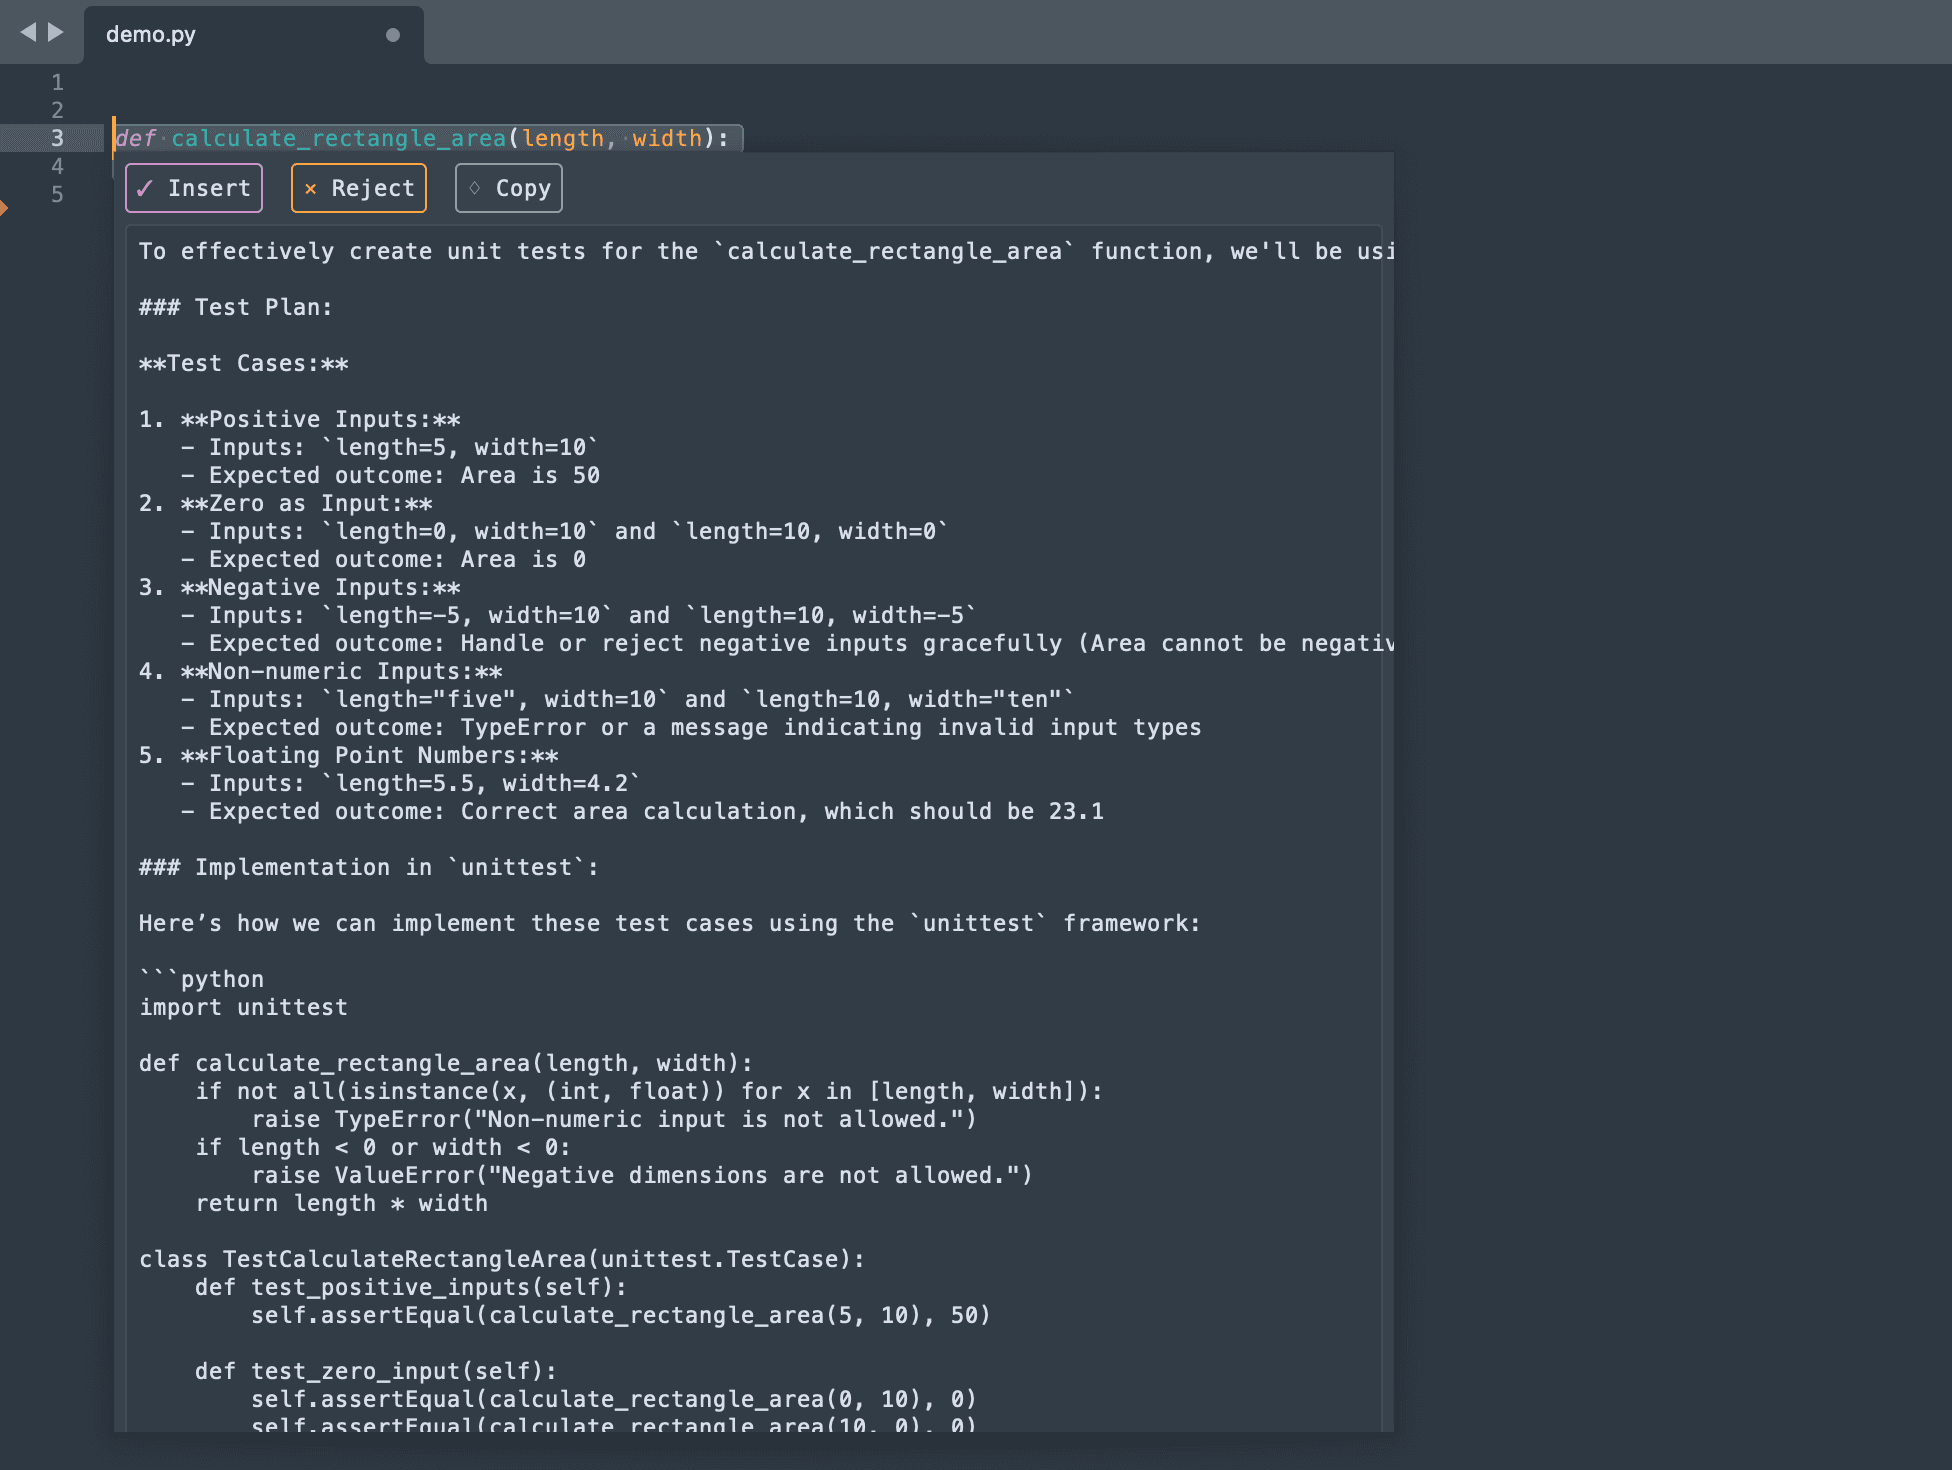The width and height of the screenshot is (1952, 1470).
Task: Click the orange bookmark marker on left edge
Action: point(3,208)
